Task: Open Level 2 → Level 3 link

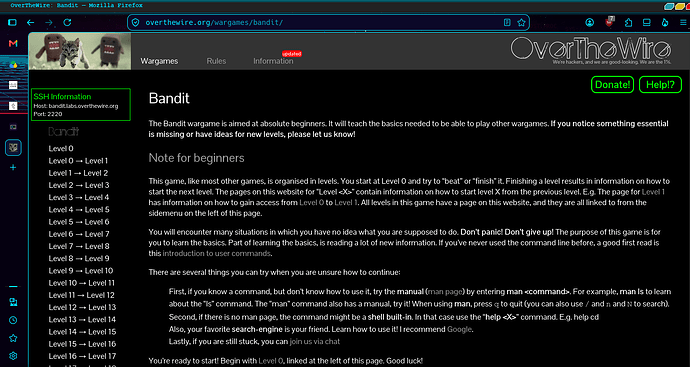Action: pyautogui.click(x=79, y=185)
